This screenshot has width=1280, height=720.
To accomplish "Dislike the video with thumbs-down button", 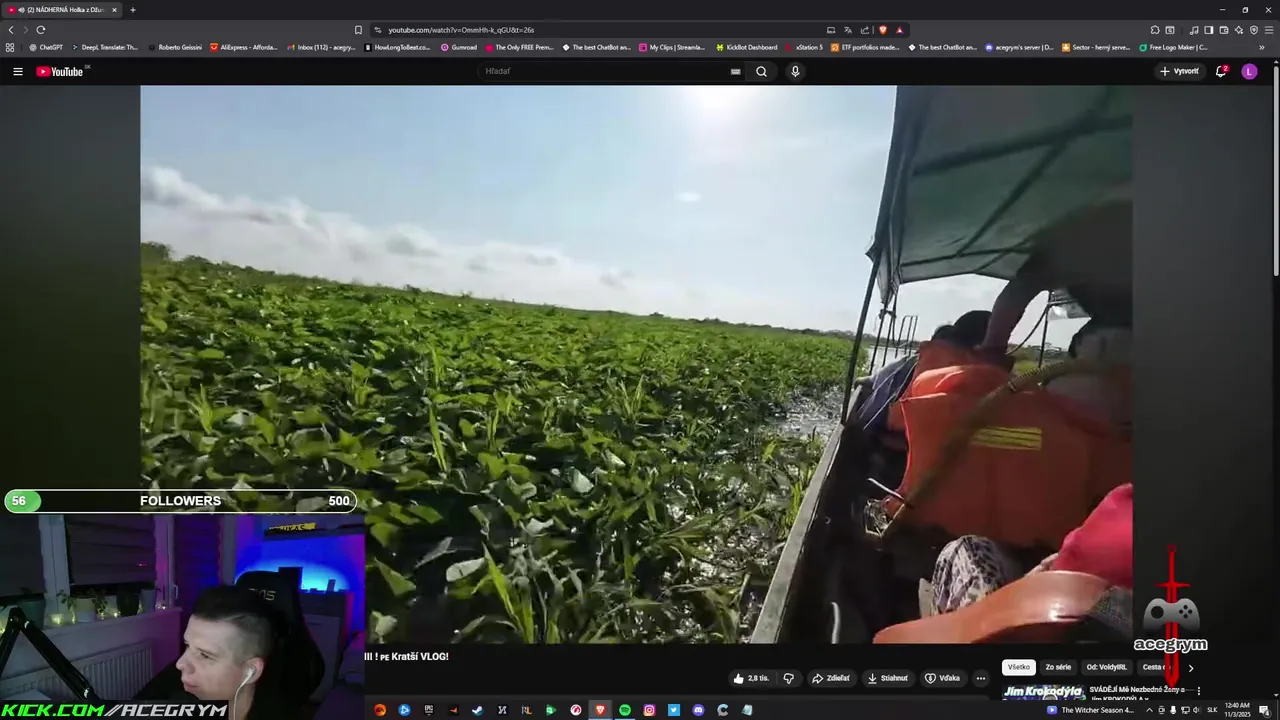I will (788, 678).
